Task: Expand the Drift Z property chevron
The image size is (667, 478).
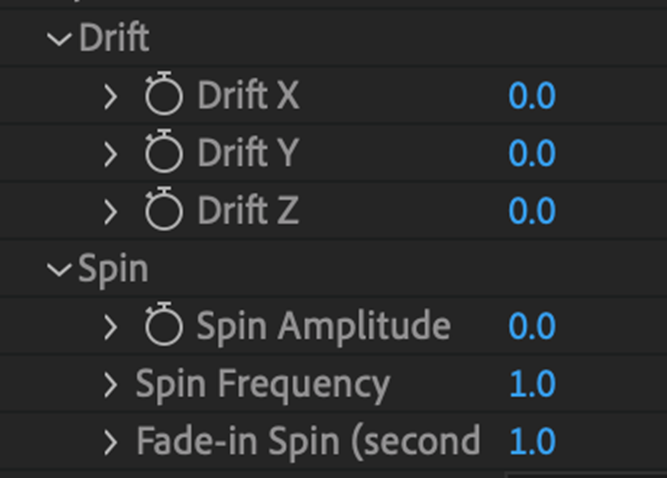Action: pyautogui.click(x=111, y=211)
